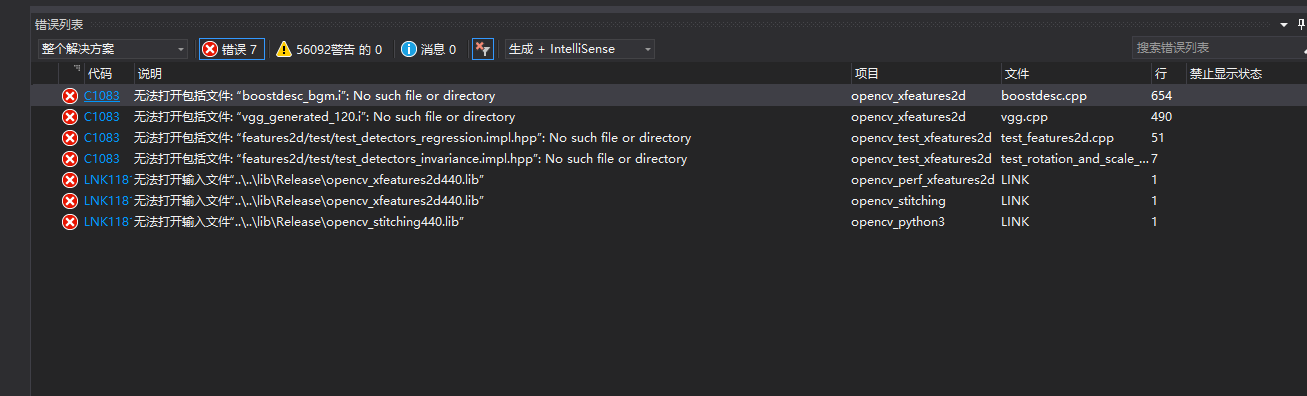Screen dimensions: 1307x396
Task: Click LINK file cell in opencv_python3 row
Action: point(1015,222)
